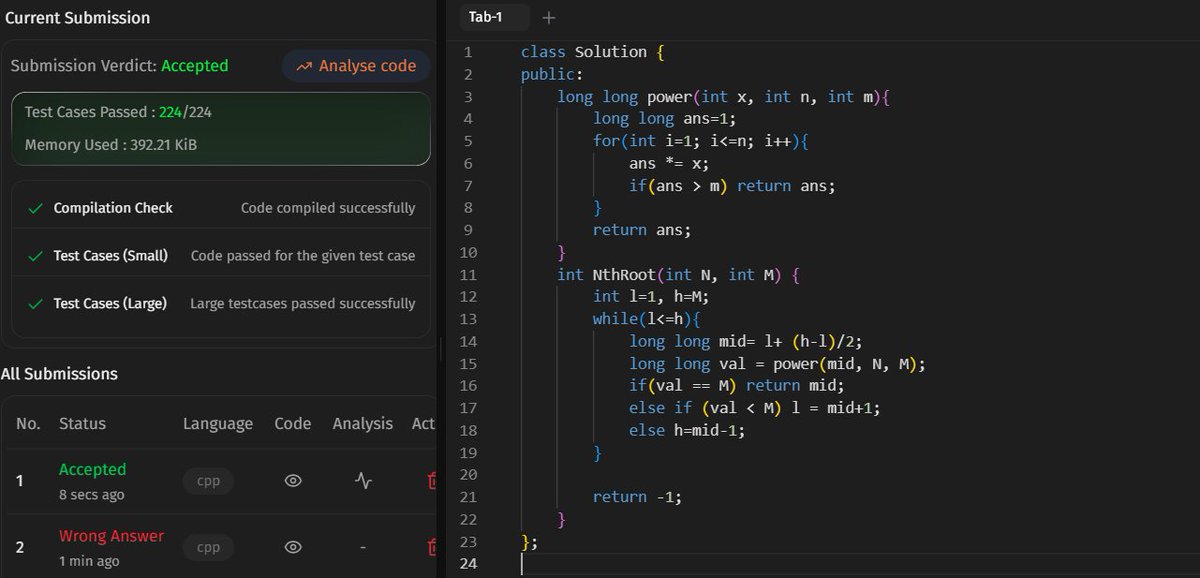Click the Test Cases (Small) row
1200x578 pixels.
pyautogui.click(x=221, y=256)
